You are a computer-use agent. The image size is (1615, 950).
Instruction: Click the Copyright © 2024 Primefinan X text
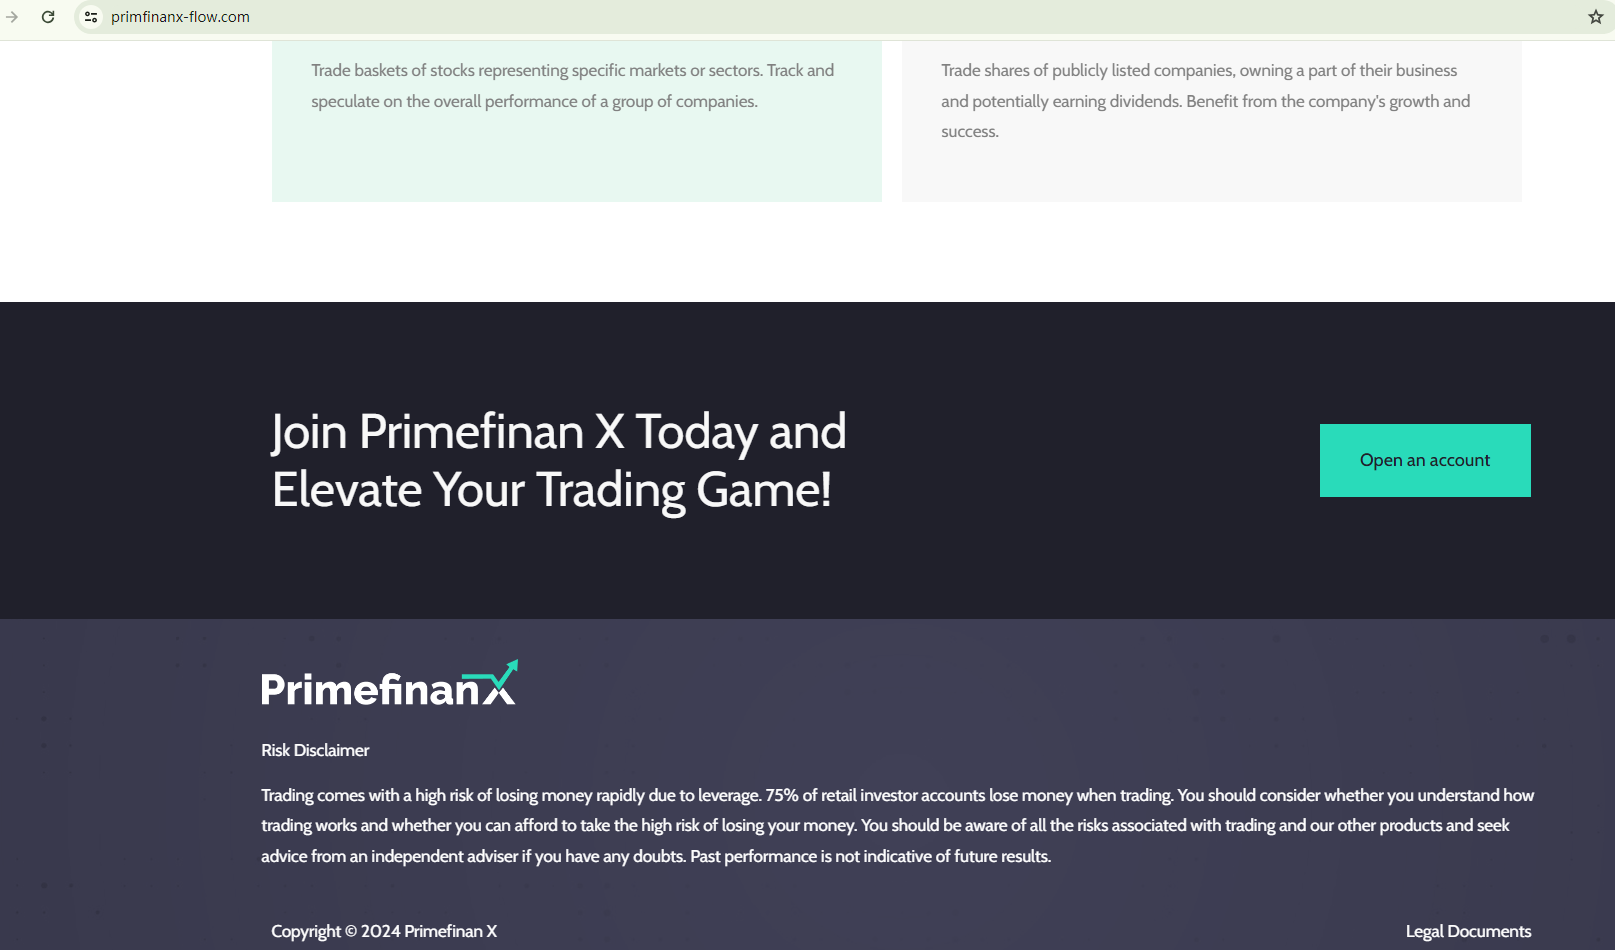[x=384, y=931]
